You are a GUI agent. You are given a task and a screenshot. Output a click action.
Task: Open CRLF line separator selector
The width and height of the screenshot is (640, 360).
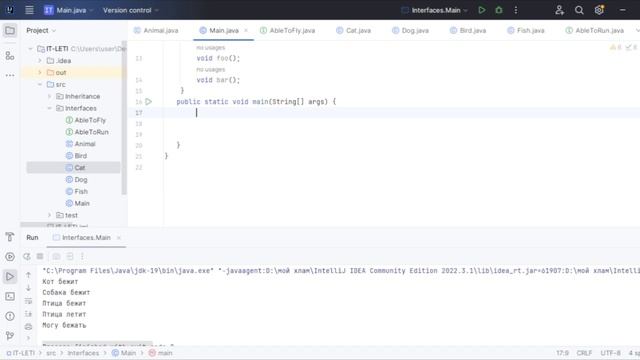pos(584,353)
